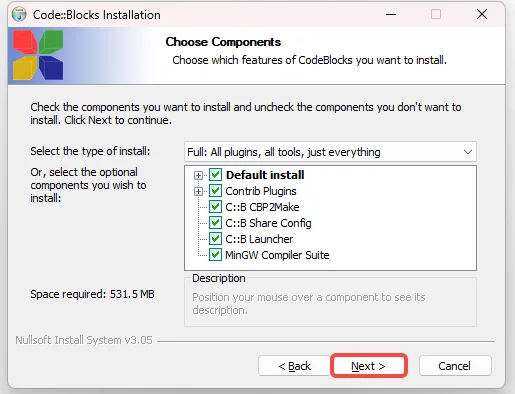The width and height of the screenshot is (515, 394).
Task: Disable the C::B Launcher component checkbox
Action: click(215, 239)
